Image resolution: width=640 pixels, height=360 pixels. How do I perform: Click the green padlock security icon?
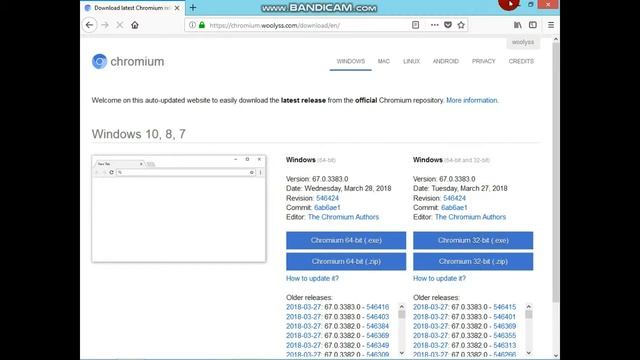202,25
